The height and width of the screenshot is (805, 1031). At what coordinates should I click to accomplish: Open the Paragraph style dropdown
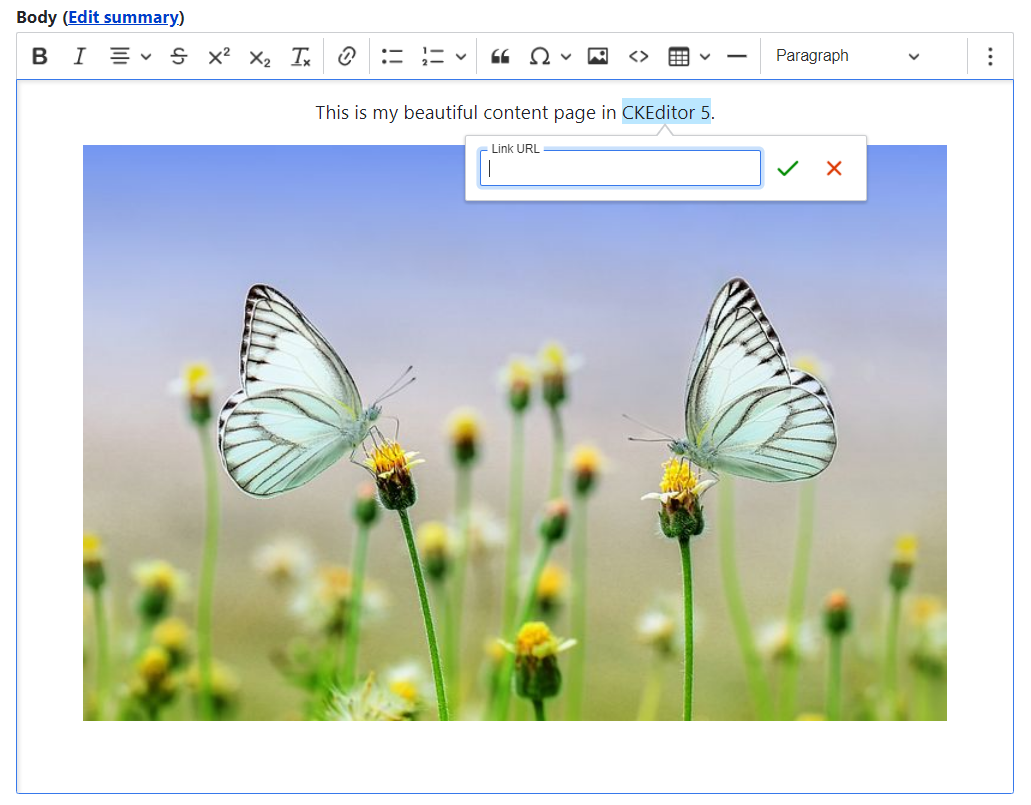pyautogui.click(x=850, y=56)
